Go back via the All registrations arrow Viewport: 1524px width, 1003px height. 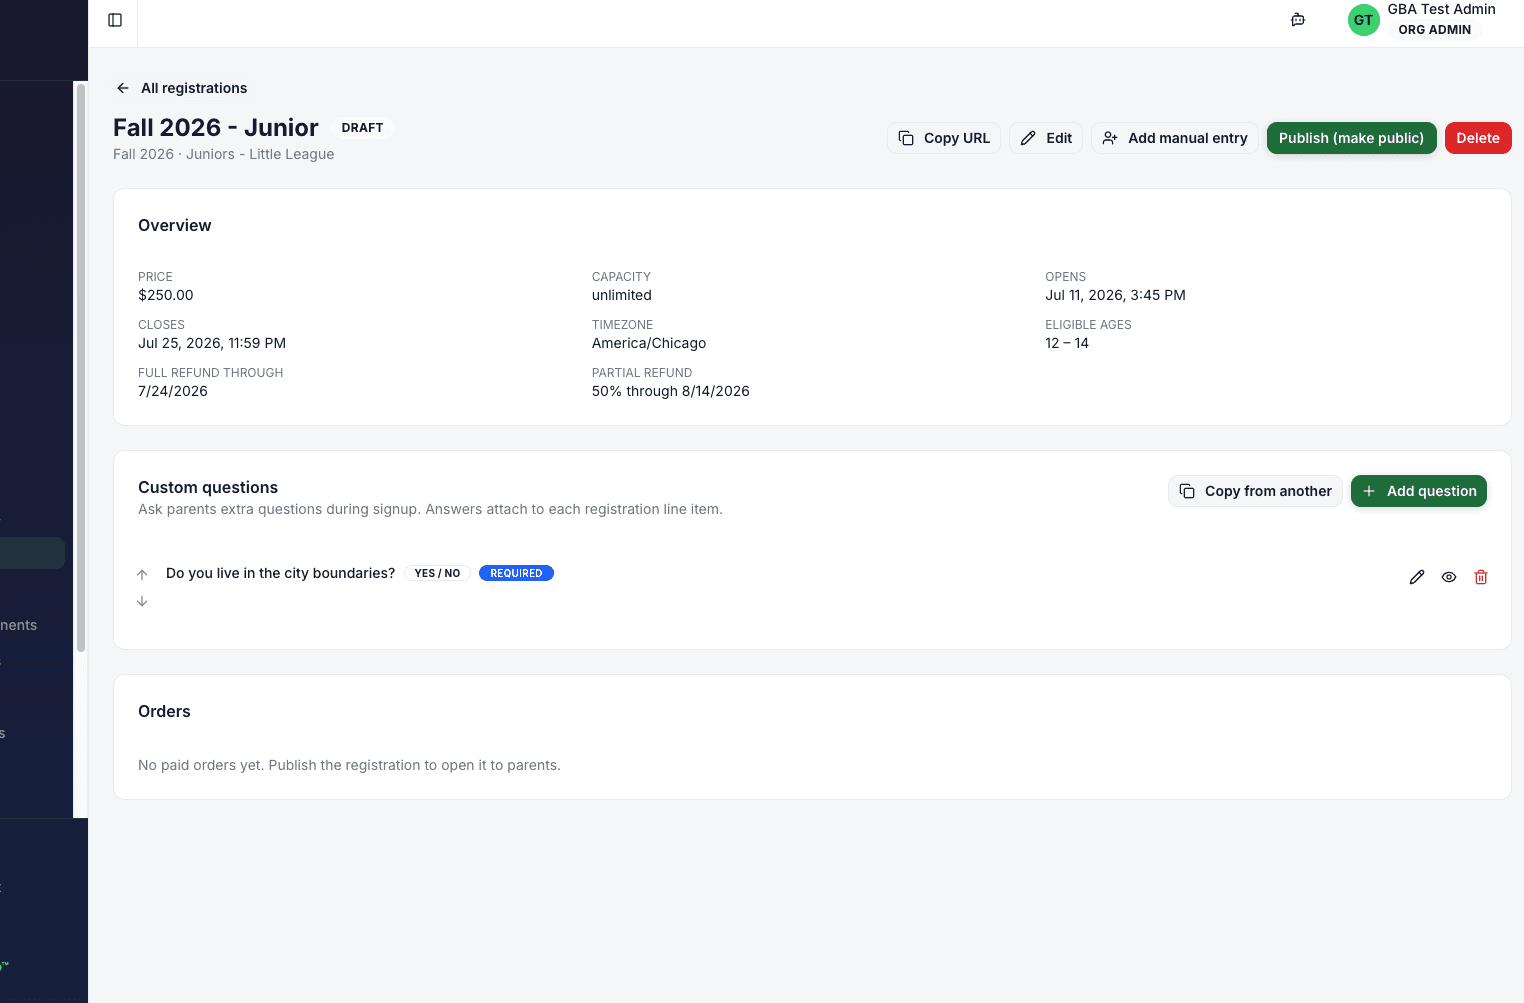pos(123,88)
